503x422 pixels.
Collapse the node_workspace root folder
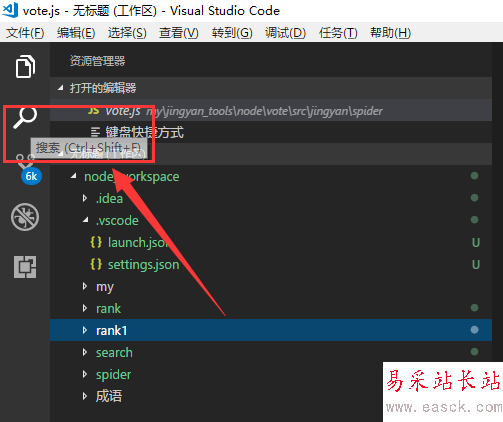point(74,176)
